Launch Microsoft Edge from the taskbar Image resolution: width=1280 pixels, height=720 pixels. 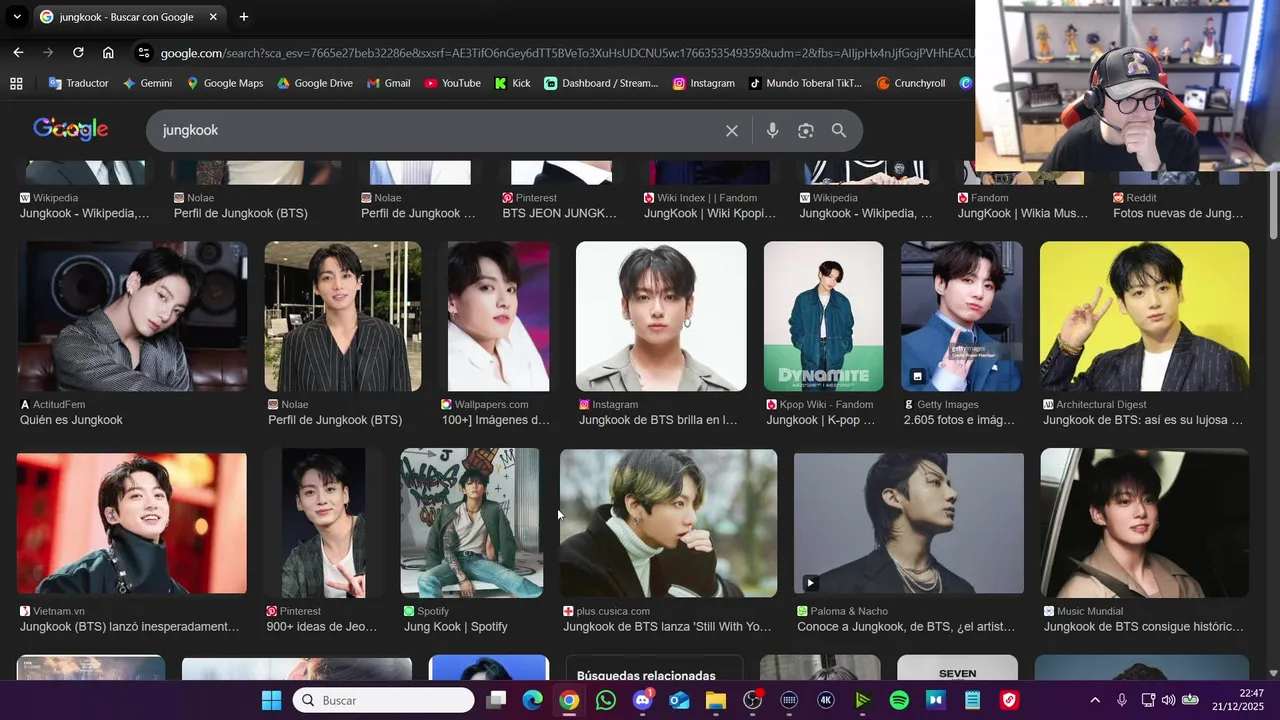[532, 700]
